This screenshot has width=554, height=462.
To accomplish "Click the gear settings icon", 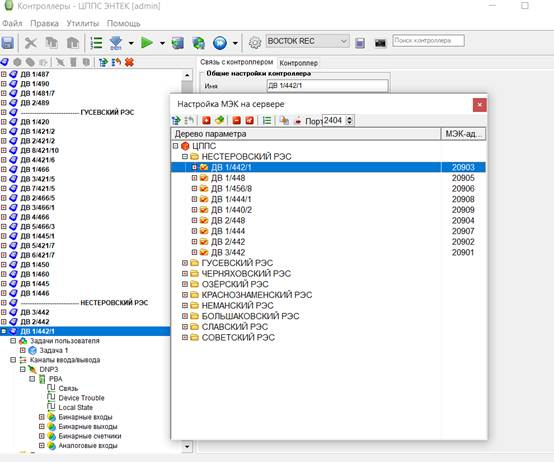I will 255,43.
